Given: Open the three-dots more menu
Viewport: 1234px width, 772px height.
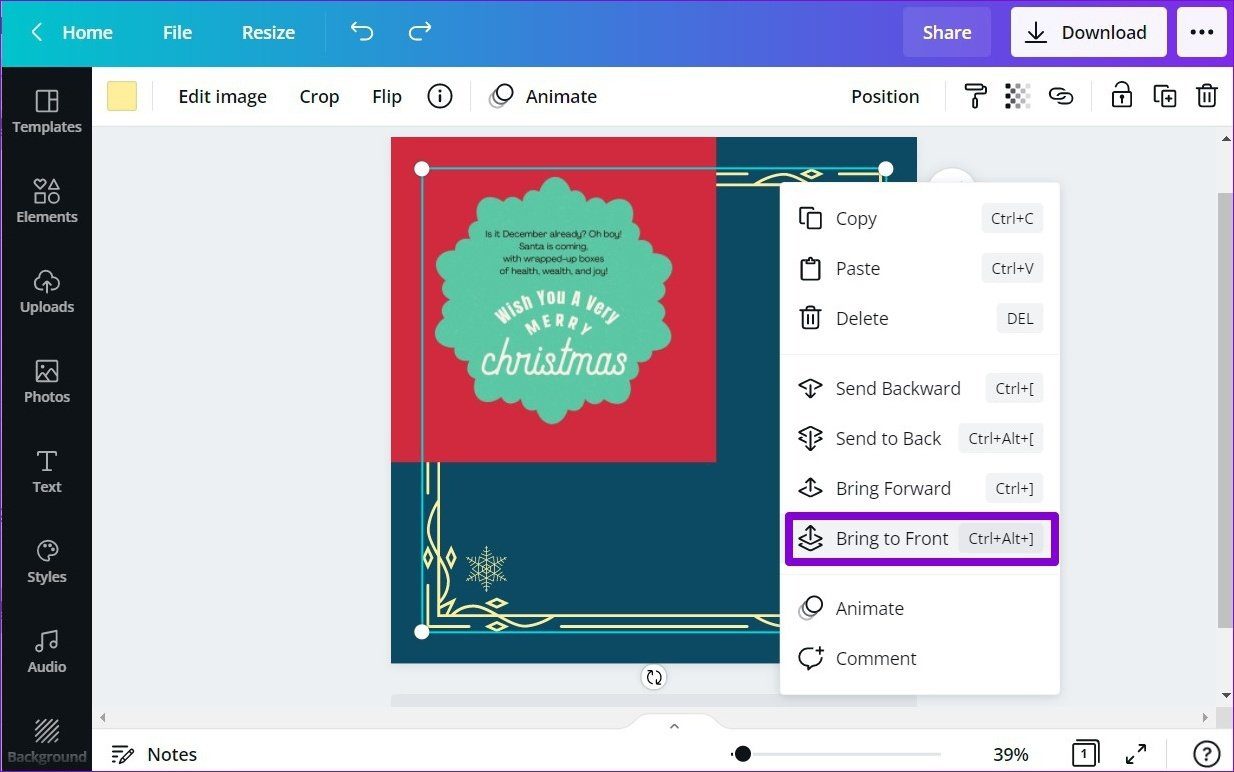Looking at the screenshot, I should tap(1202, 32).
